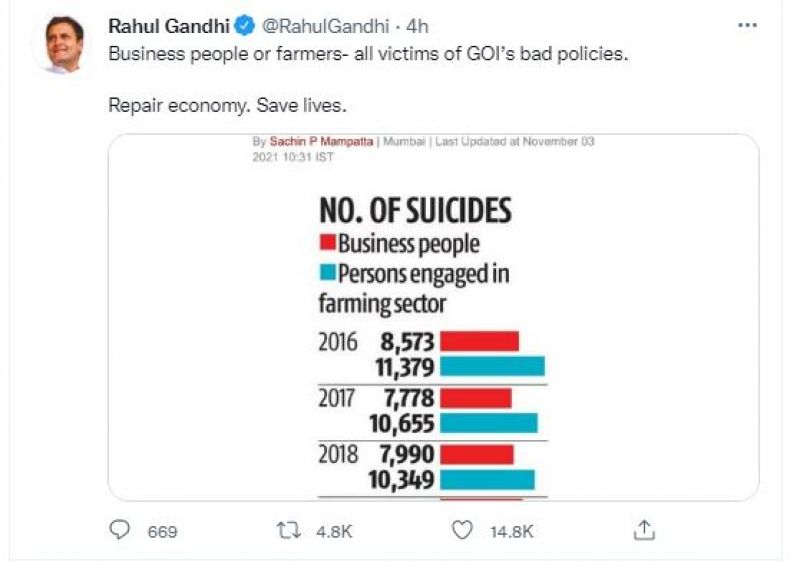Click the 2016 red bar labeled 8,573
800x562 pixels.
(479, 341)
